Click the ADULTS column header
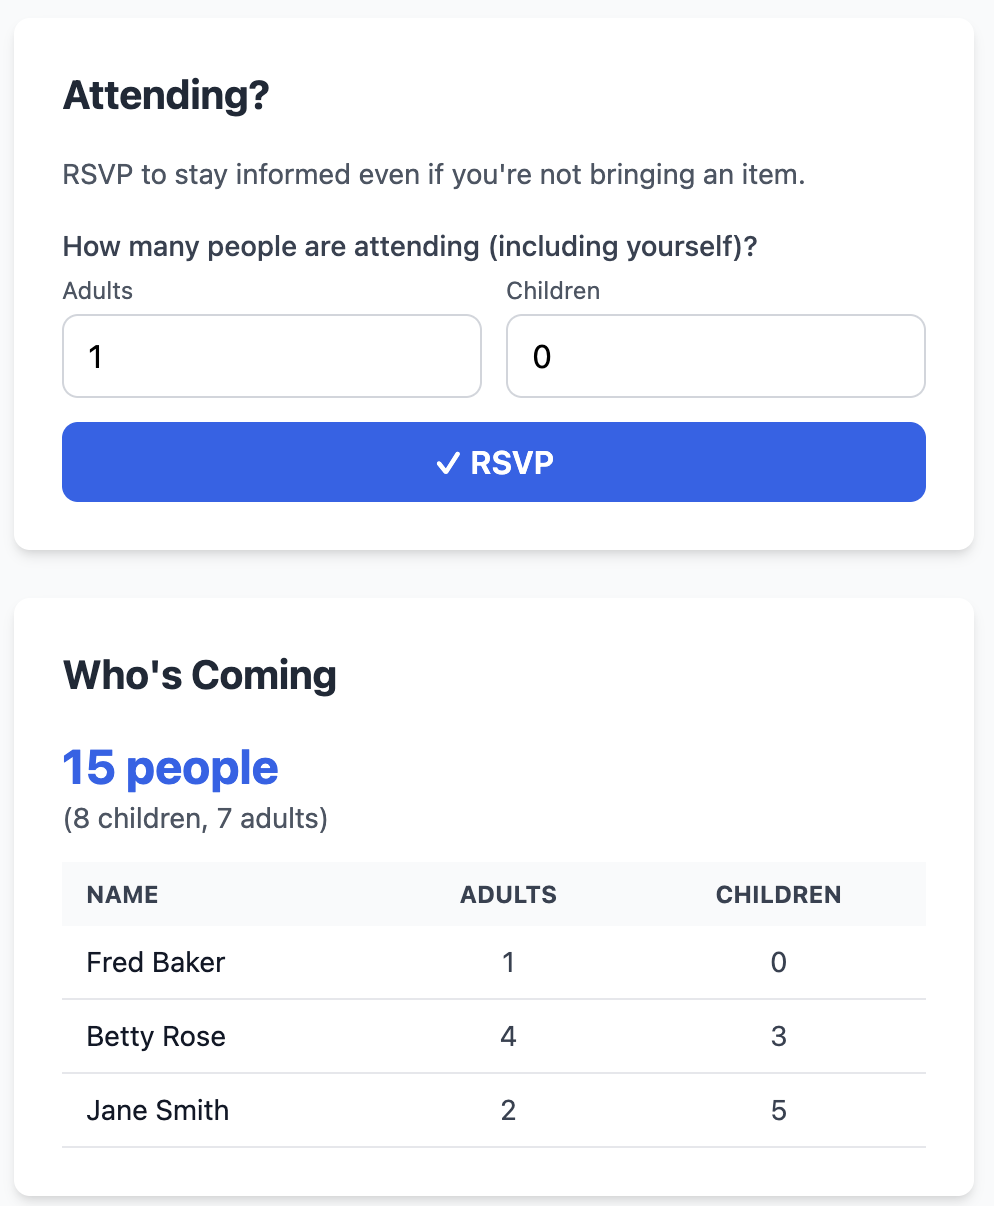The image size is (994, 1206). 508,894
